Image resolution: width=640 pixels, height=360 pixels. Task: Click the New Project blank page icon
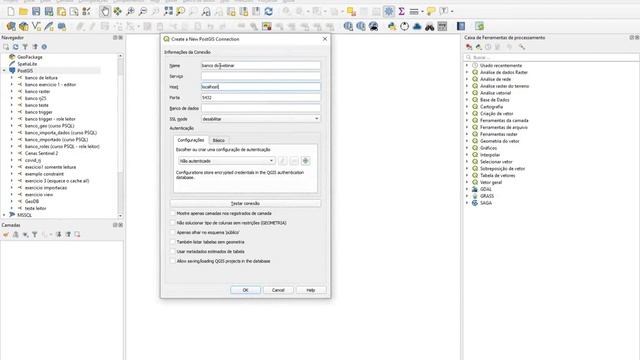pyautogui.click(x=11, y=11)
